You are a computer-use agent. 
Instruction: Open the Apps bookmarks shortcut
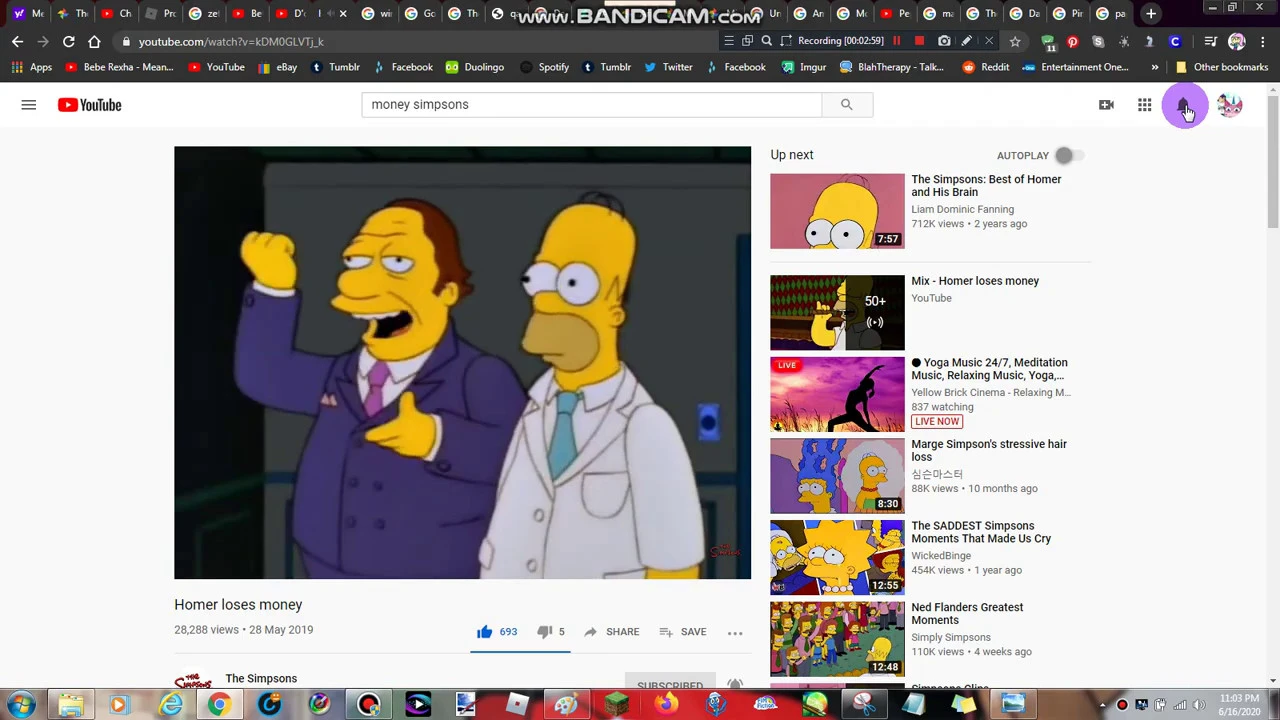click(x=31, y=67)
